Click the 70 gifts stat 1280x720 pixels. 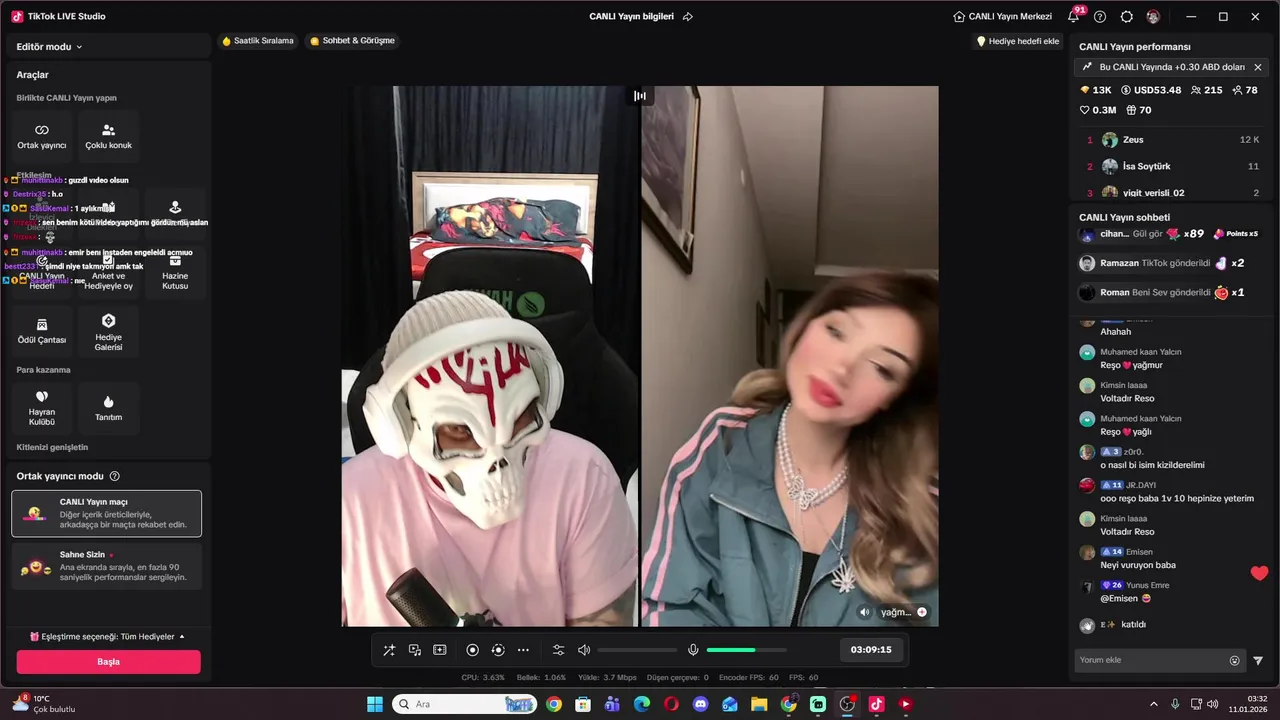(1139, 110)
